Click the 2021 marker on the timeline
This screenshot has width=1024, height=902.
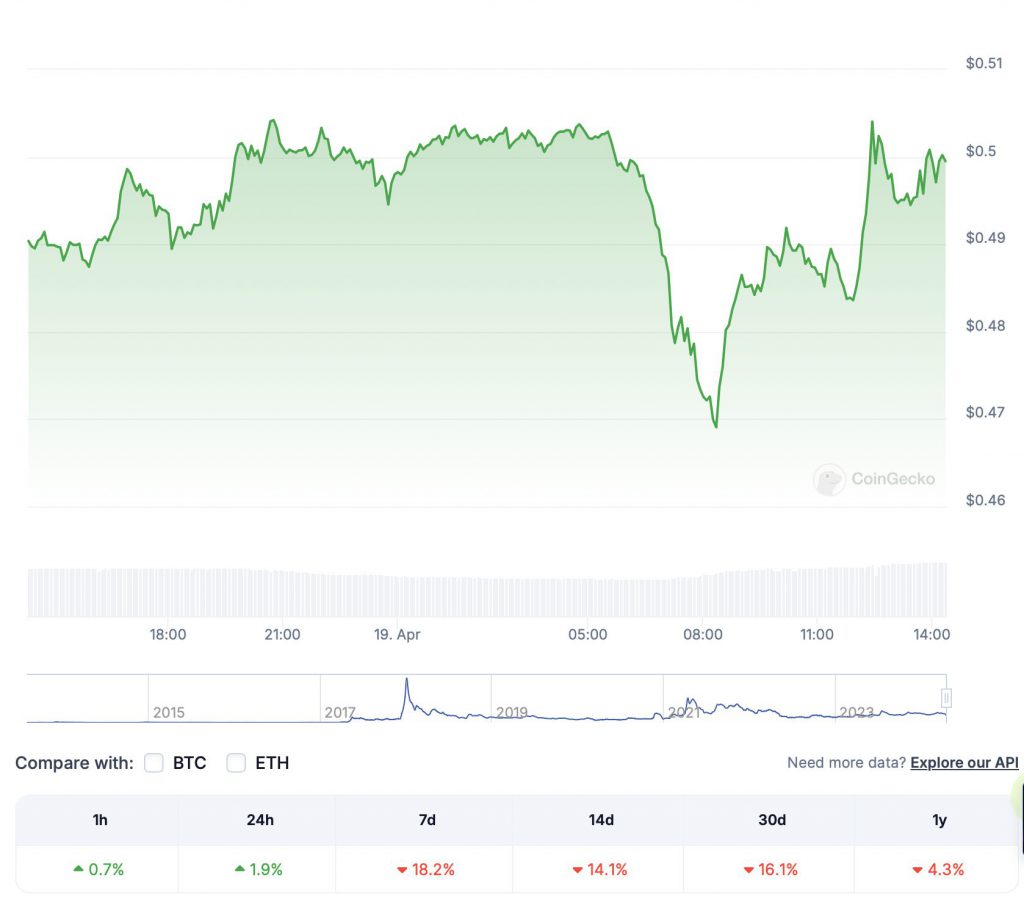click(683, 713)
